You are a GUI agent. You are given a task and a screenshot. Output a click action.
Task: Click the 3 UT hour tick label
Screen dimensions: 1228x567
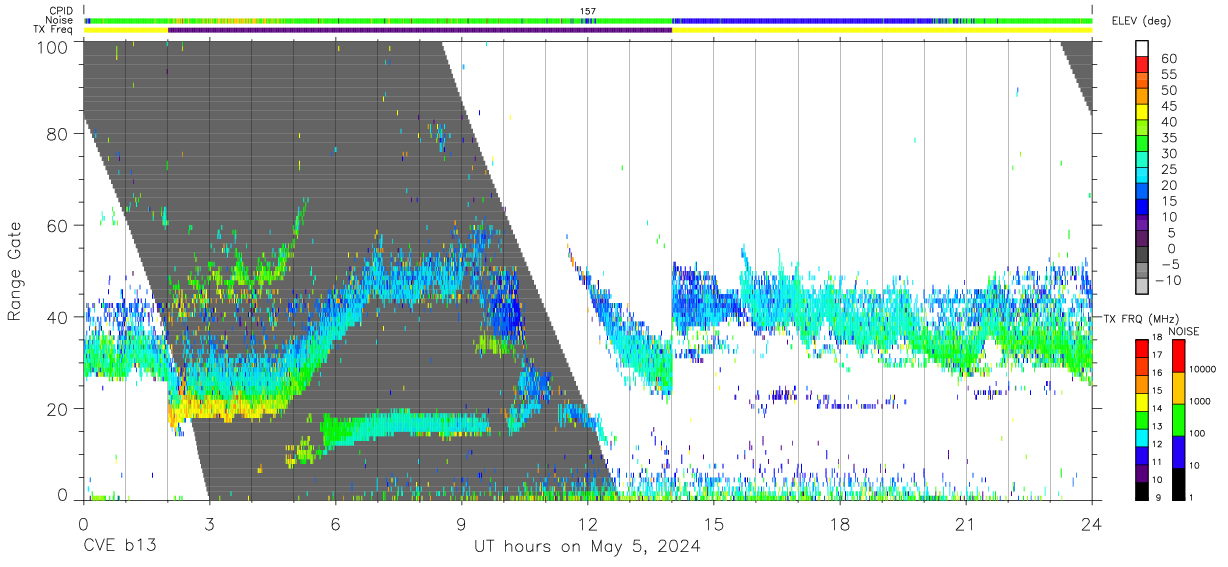[209, 522]
